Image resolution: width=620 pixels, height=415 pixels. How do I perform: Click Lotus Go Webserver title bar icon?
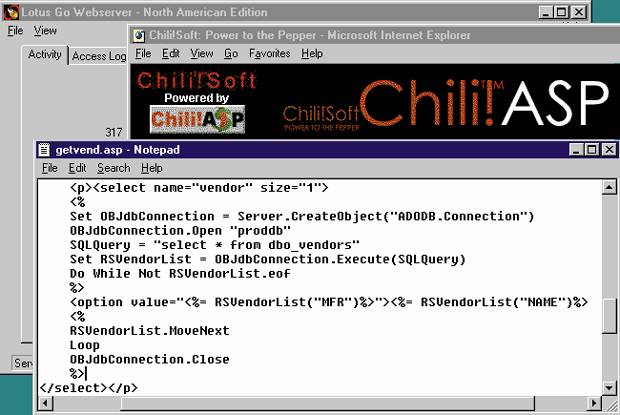(11, 12)
